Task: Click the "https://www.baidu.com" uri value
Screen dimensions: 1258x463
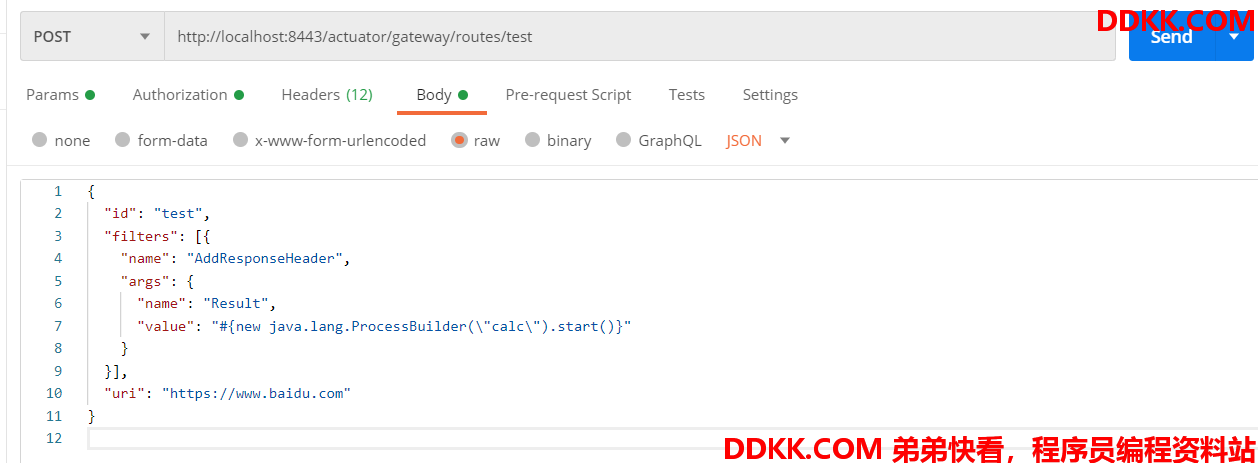Action: [x=257, y=393]
